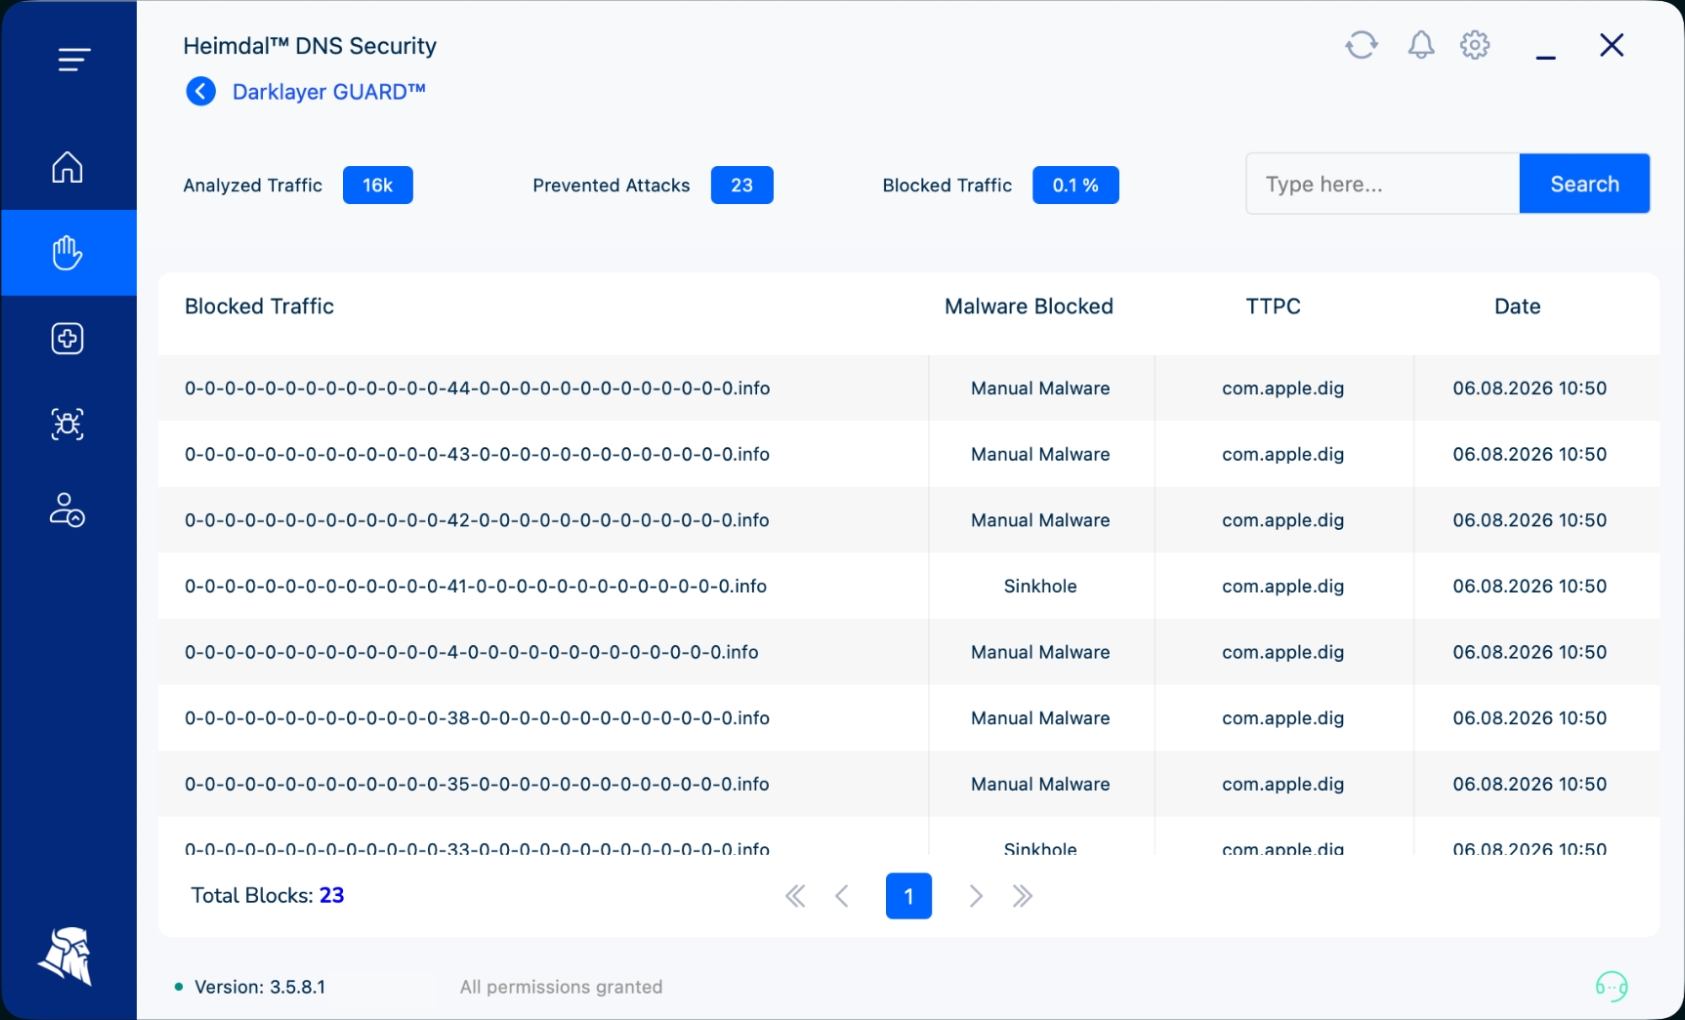Jump to first page of results
This screenshot has height=1020, width=1685.
795,896
